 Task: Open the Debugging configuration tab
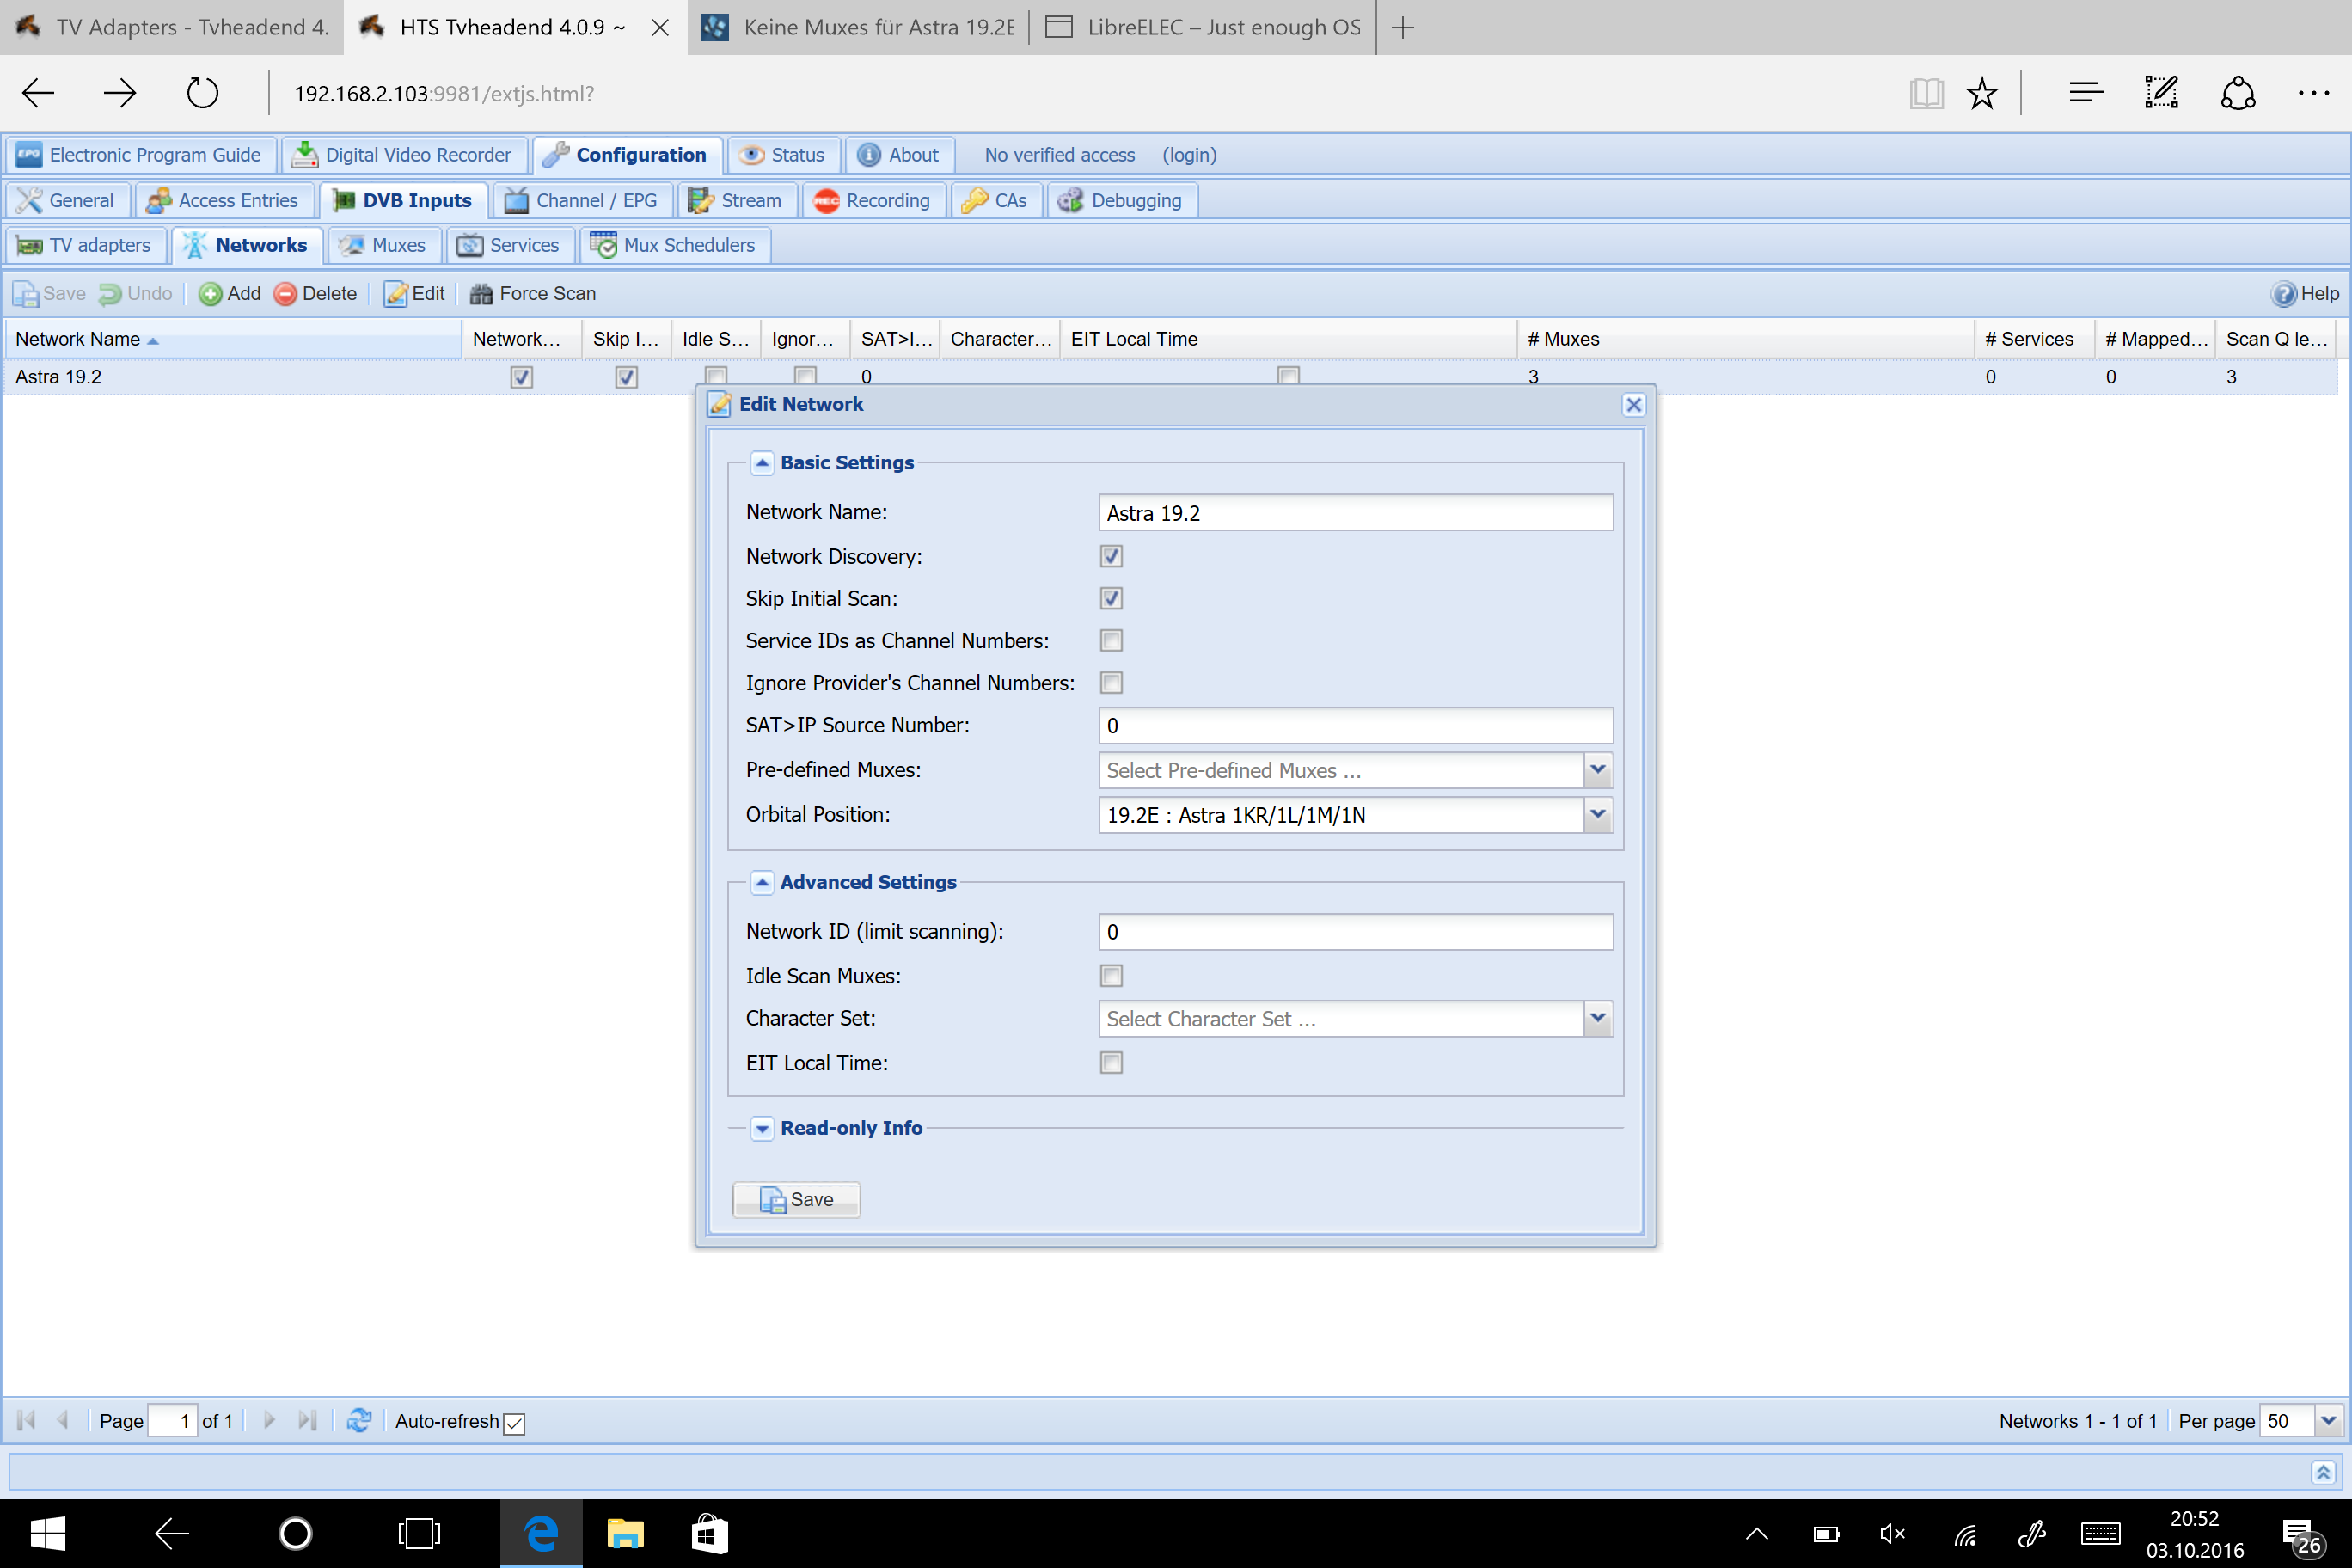1121,200
